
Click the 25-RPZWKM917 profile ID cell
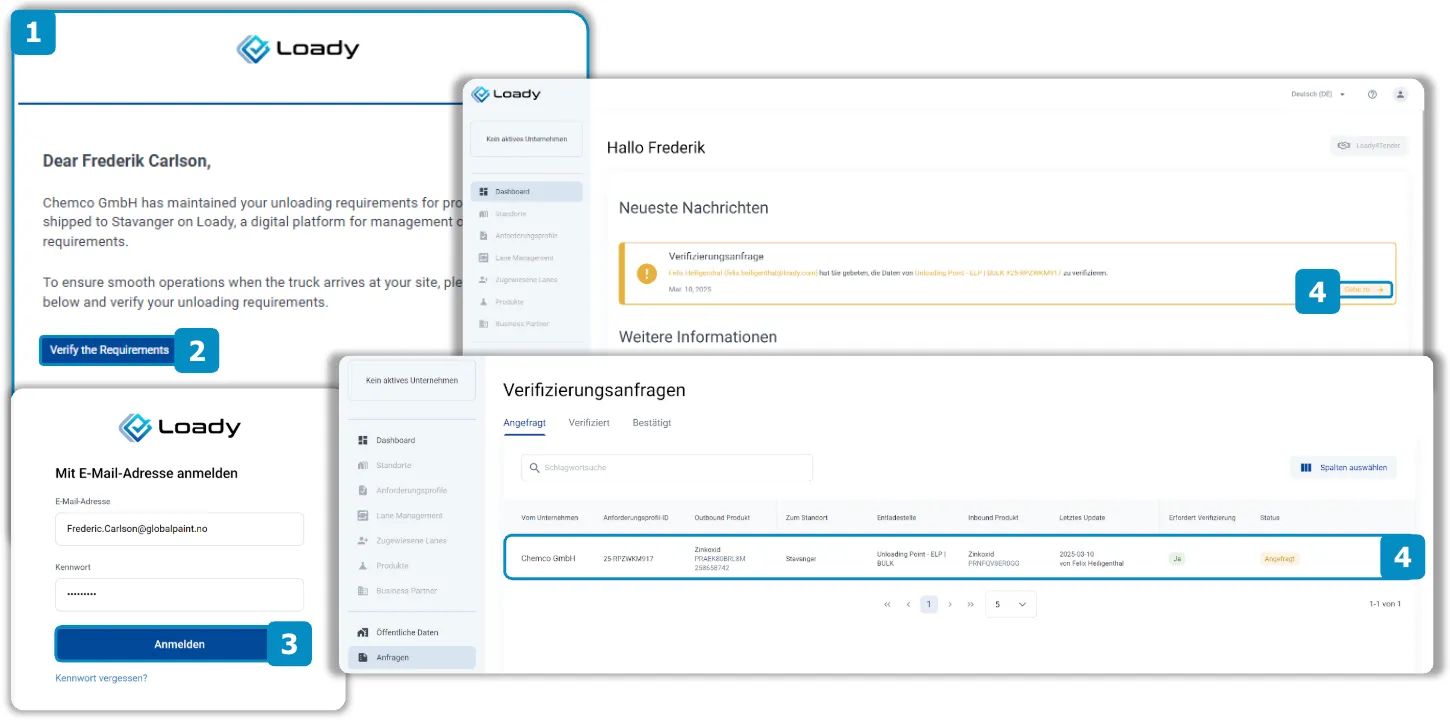(x=628, y=558)
